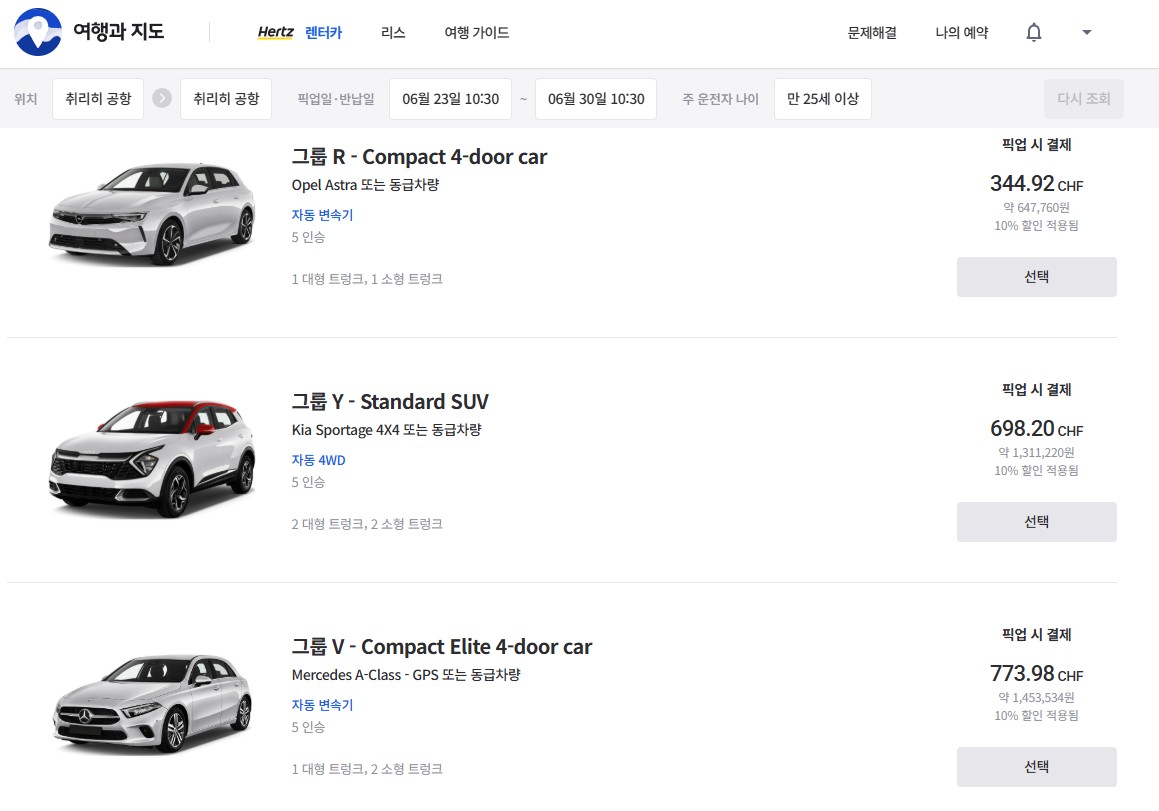1159x811 pixels.
Task: Switch to 렌터카 tab
Action: tap(324, 33)
